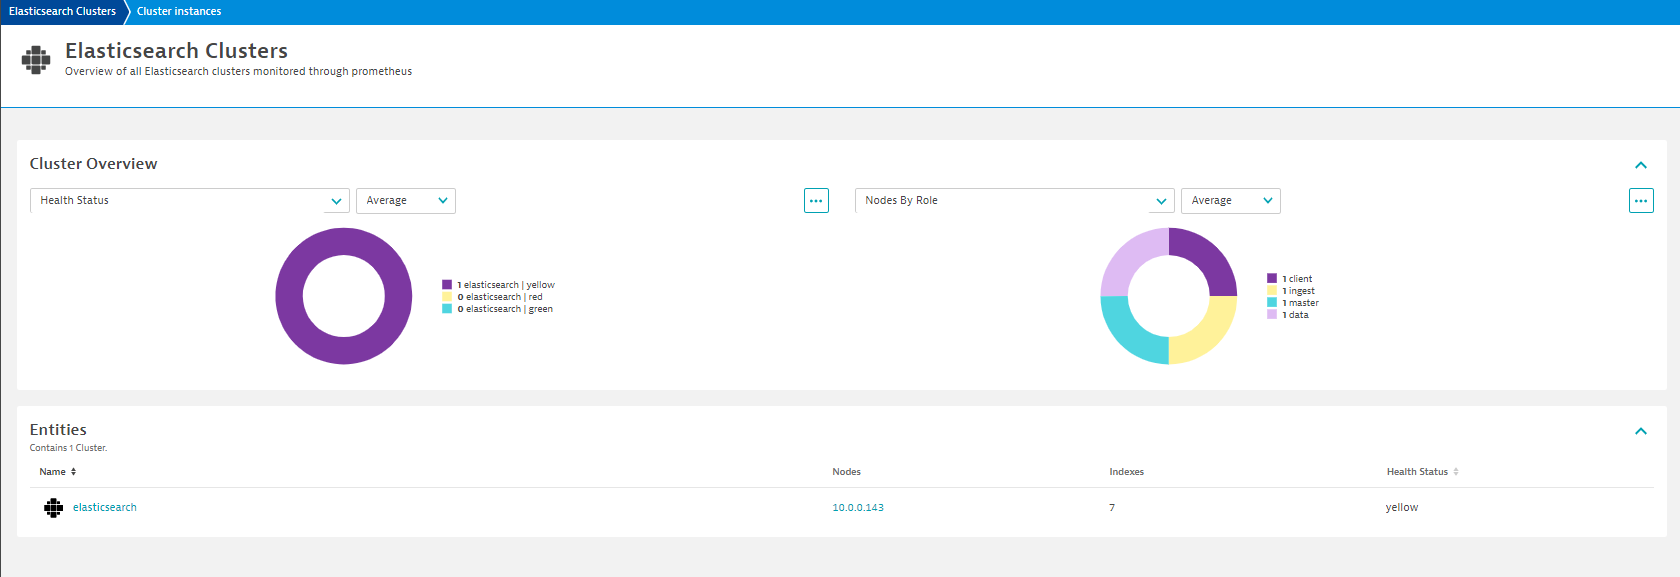Click the lavender data segment of role donut
Image resolution: width=1680 pixels, height=577 pixels.
(x=1131, y=258)
